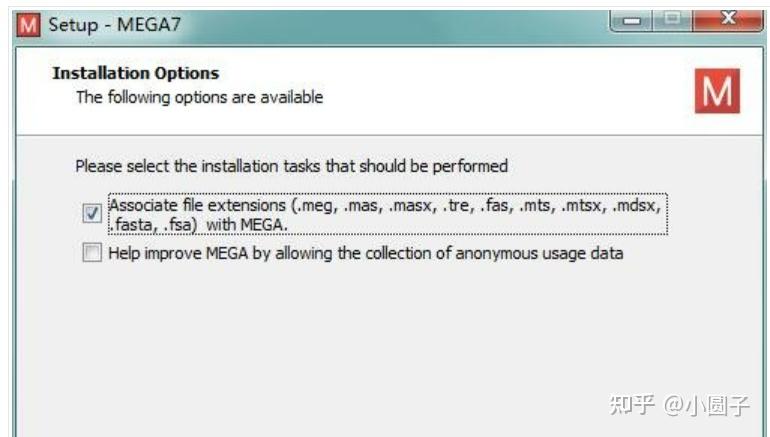Click the MEGA icon in the title bar

(30, 23)
